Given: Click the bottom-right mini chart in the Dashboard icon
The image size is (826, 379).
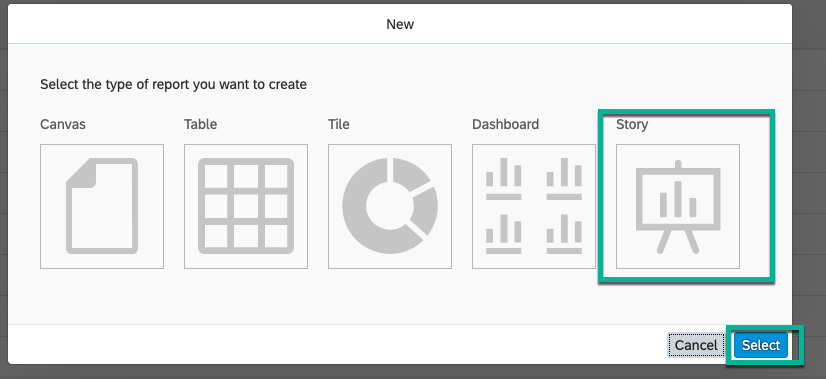Looking at the screenshot, I should [564, 234].
